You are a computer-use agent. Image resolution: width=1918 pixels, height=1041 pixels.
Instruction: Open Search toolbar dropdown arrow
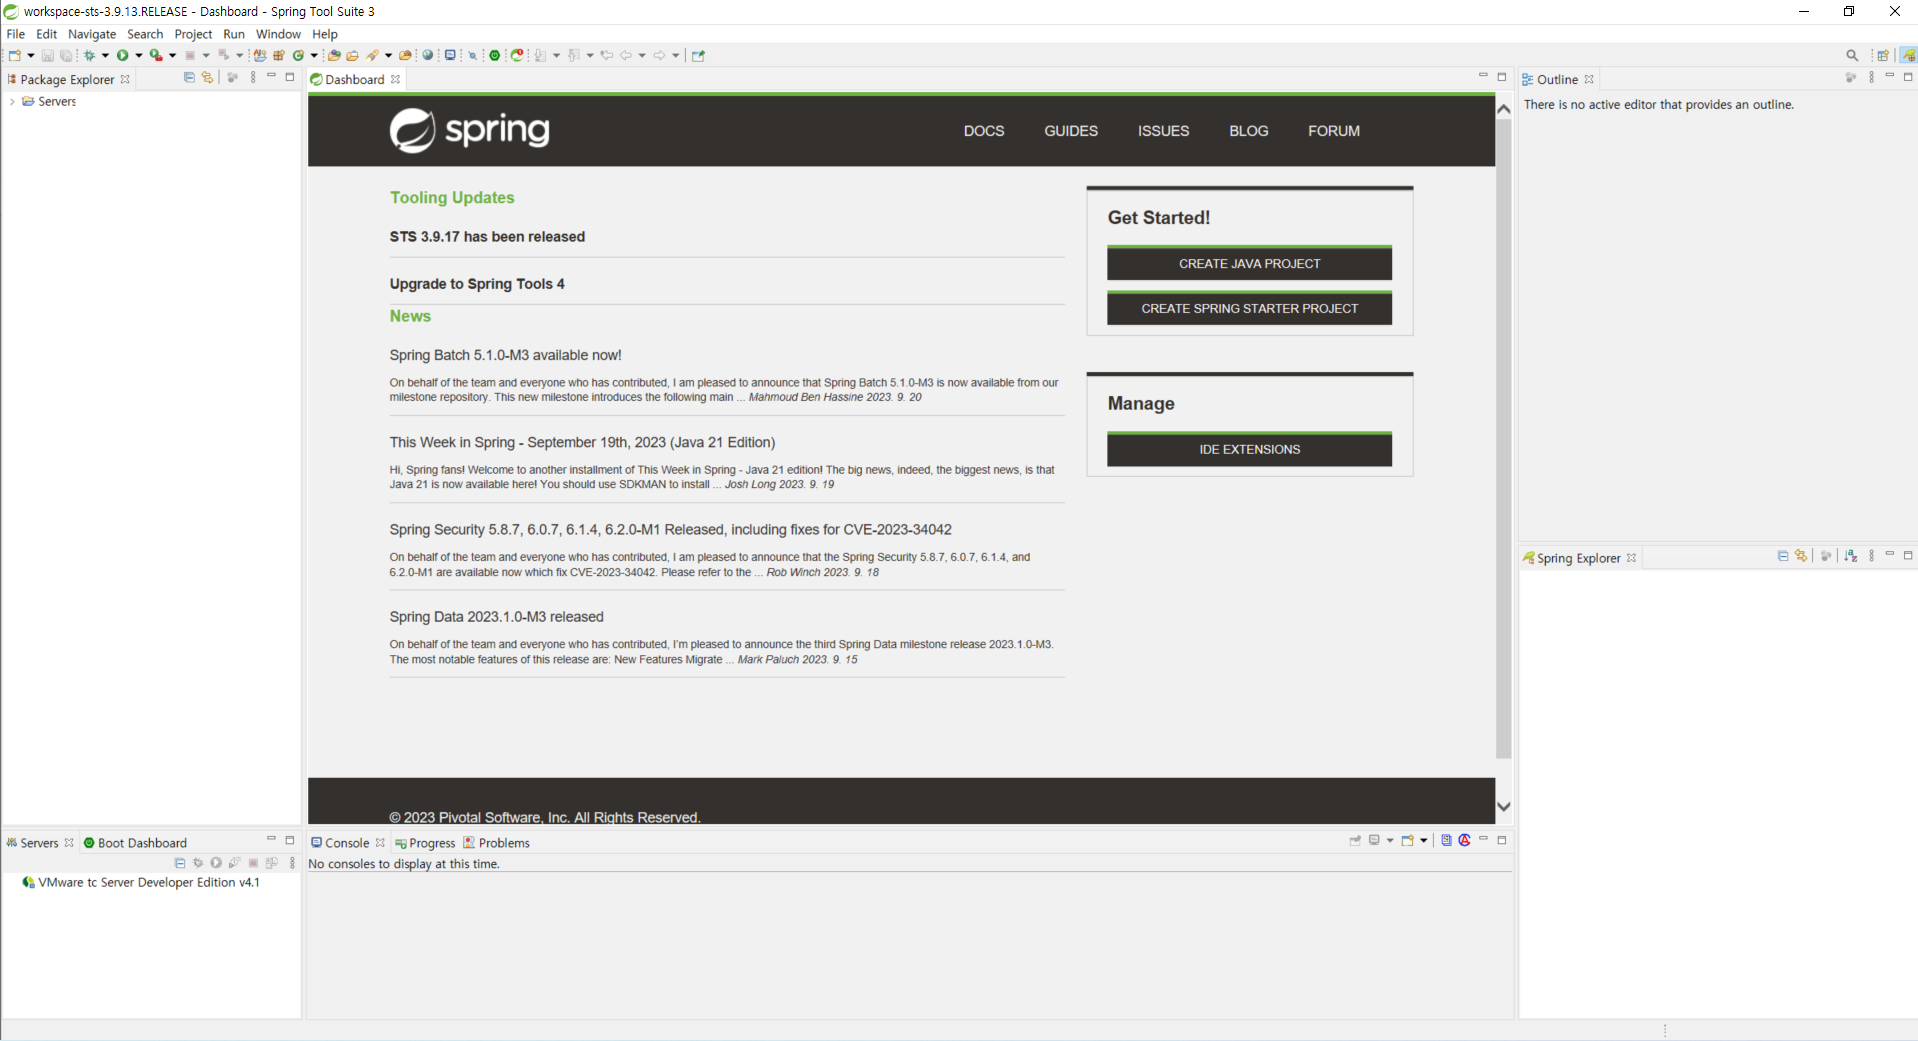pos(388,55)
